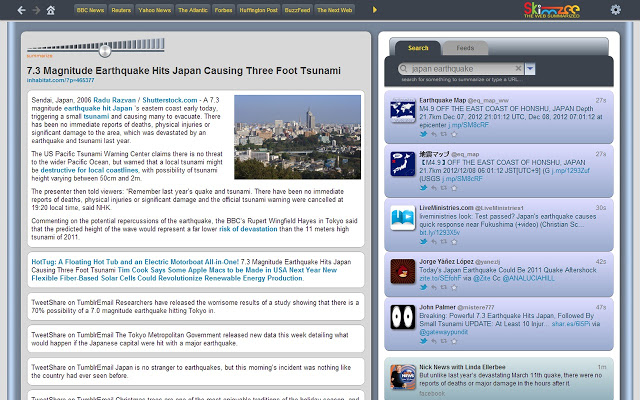The image size is (640, 400).
Task: Follow the 'tsunami' link
Action: [96, 116]
